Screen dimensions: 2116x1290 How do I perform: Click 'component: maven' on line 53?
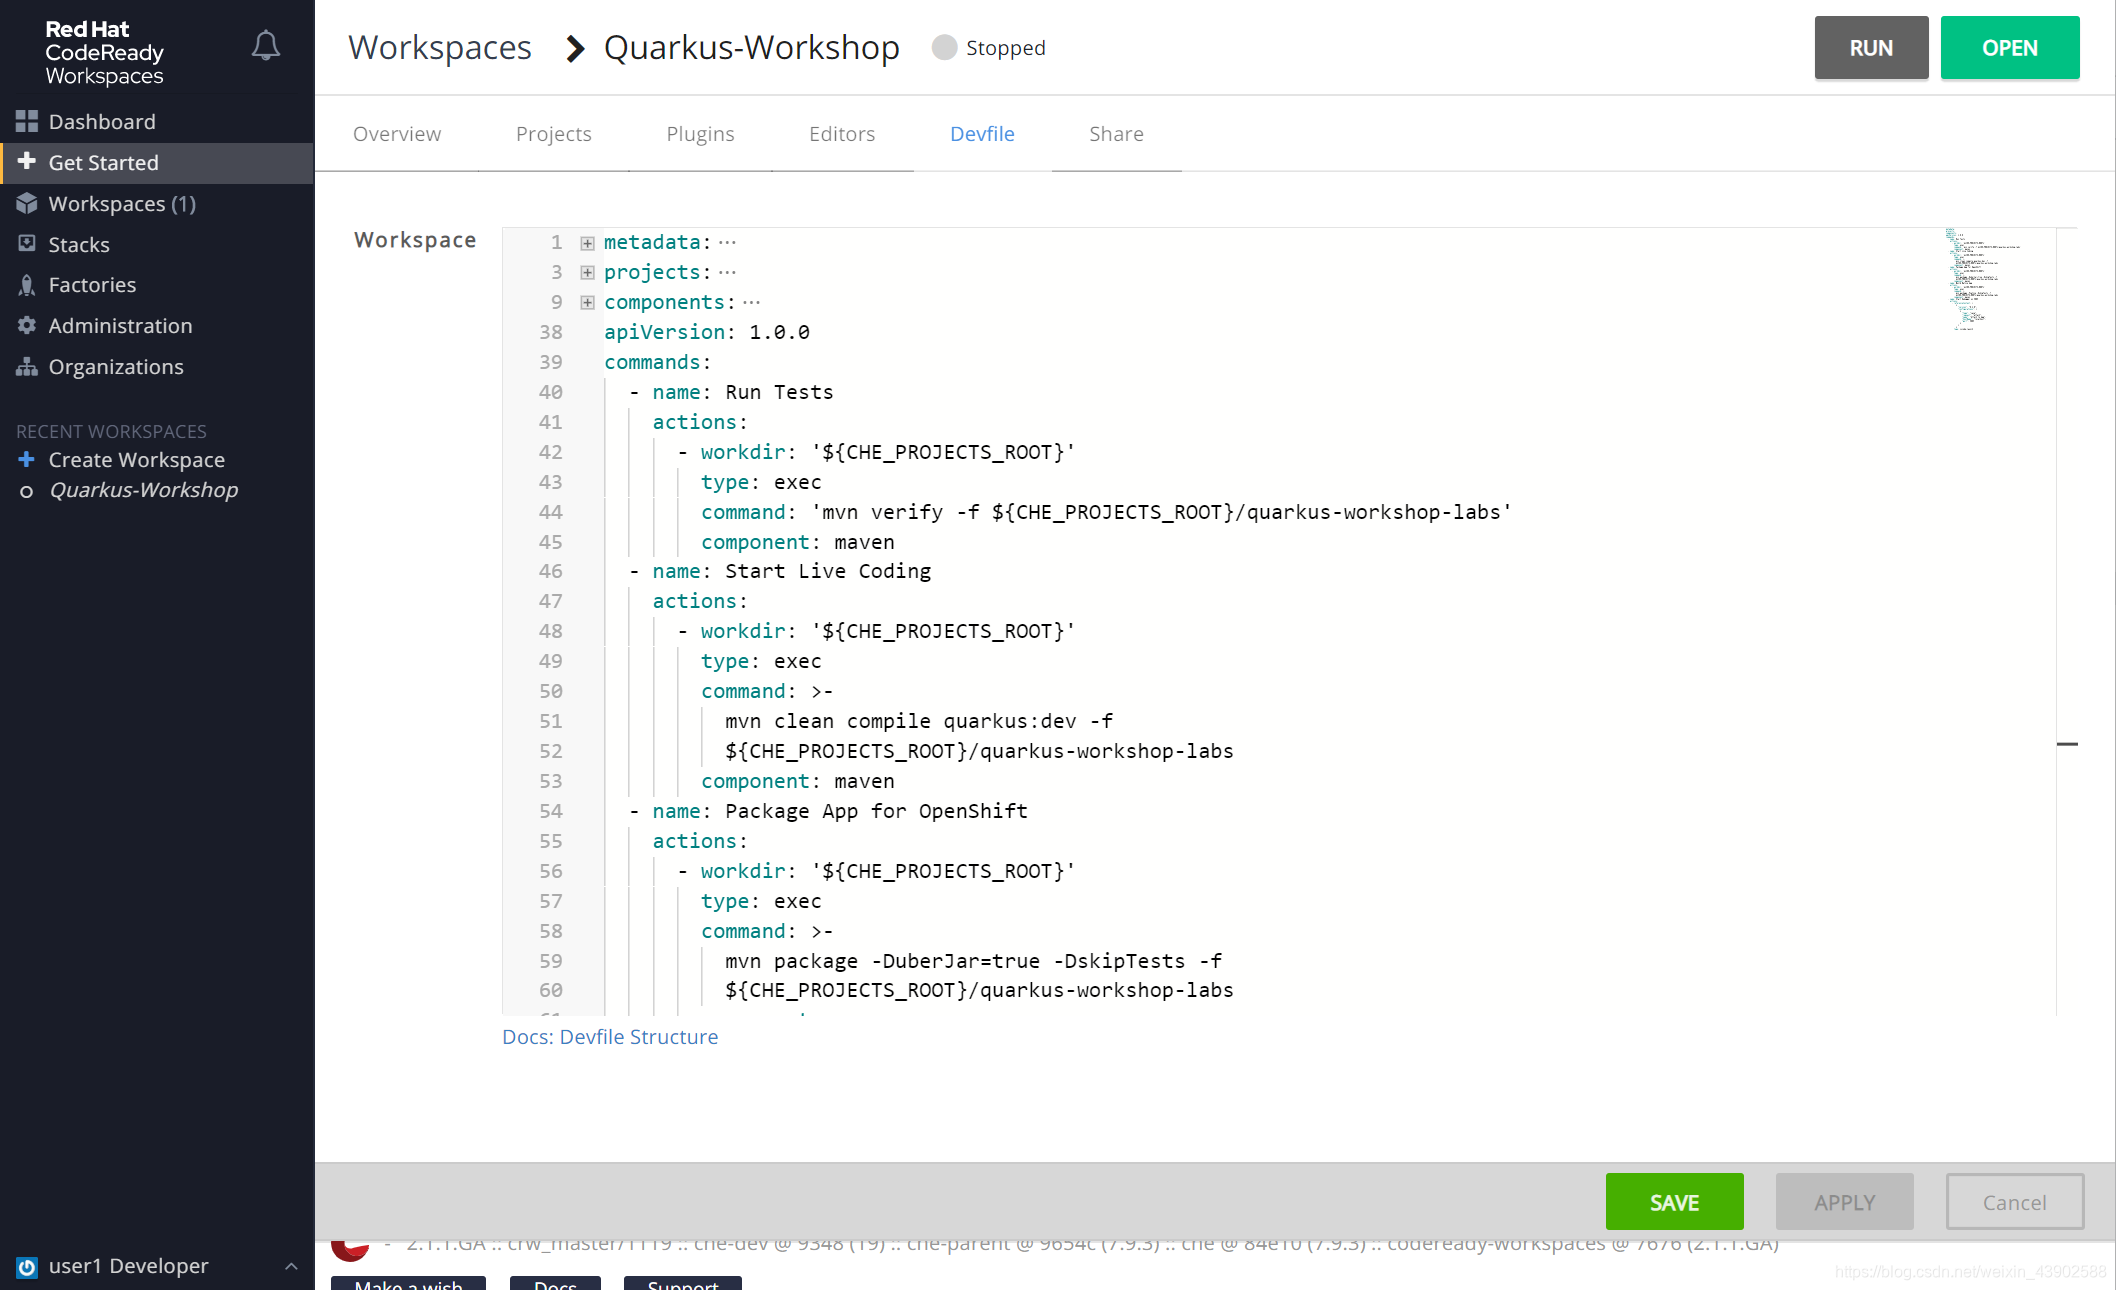tap(798, 781)
